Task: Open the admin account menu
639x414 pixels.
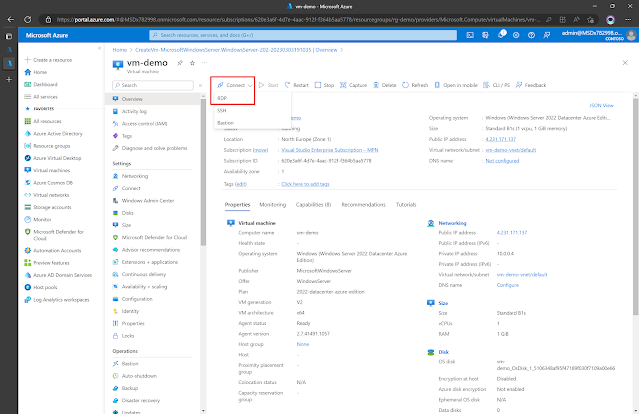Action: 597,35
